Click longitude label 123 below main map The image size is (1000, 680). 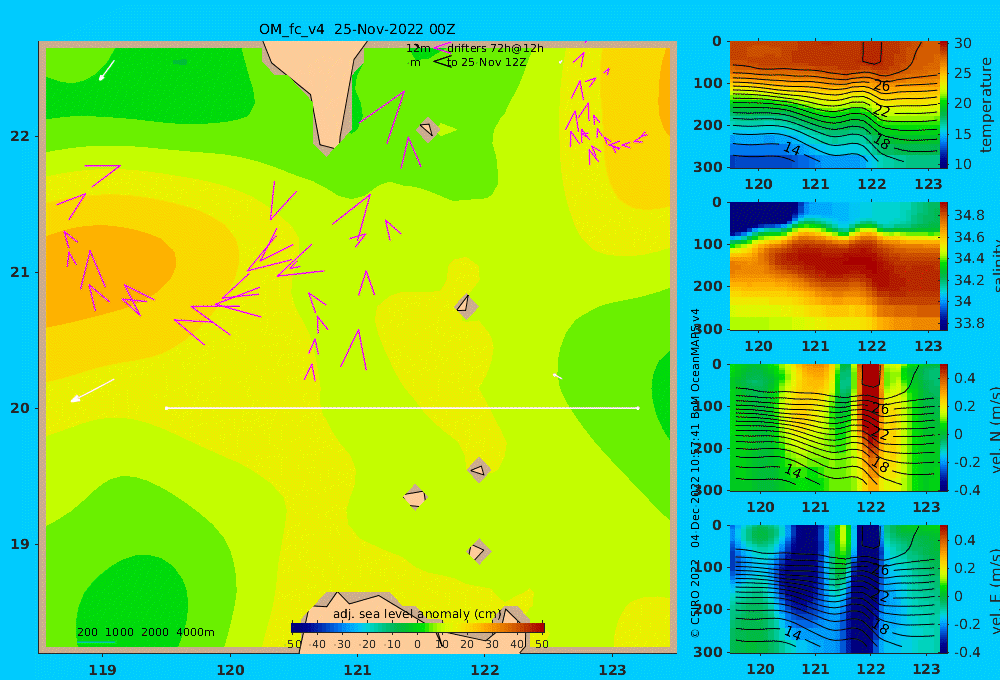(613, 670)
